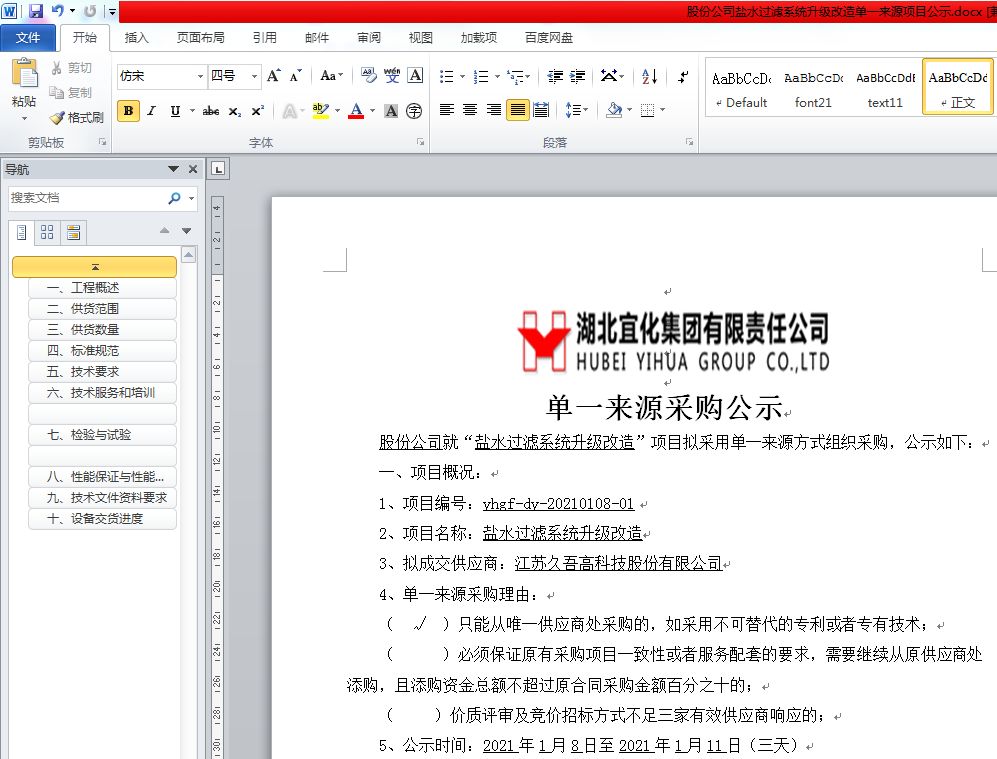
Task: Click the phonetic guide (wén) icon
Action: click(x=392, y=76)
